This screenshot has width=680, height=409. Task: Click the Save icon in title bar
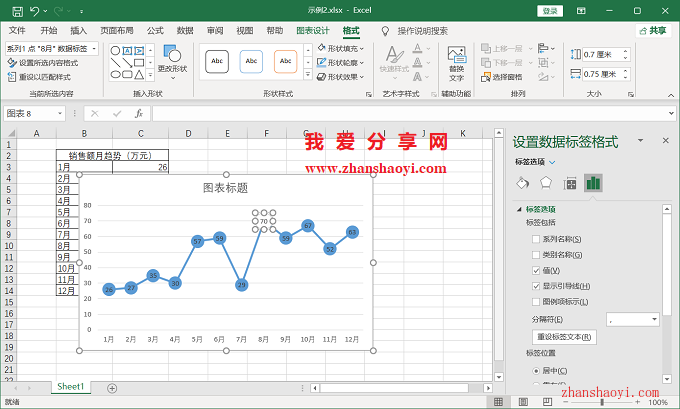(x=17, y=11)
